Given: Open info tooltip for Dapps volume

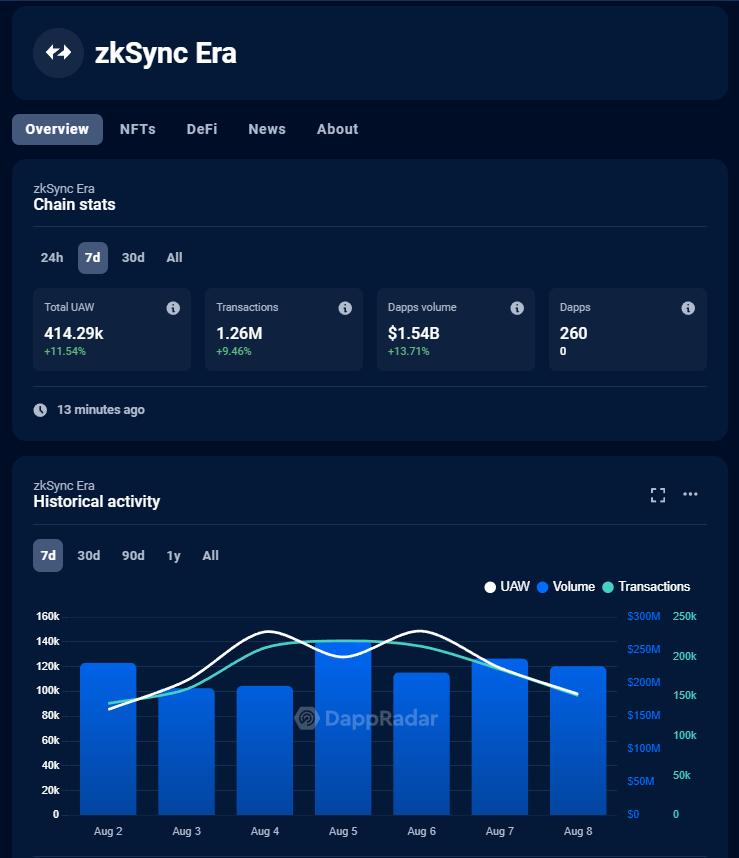Looking at the screenshot, I should point(517,308).
